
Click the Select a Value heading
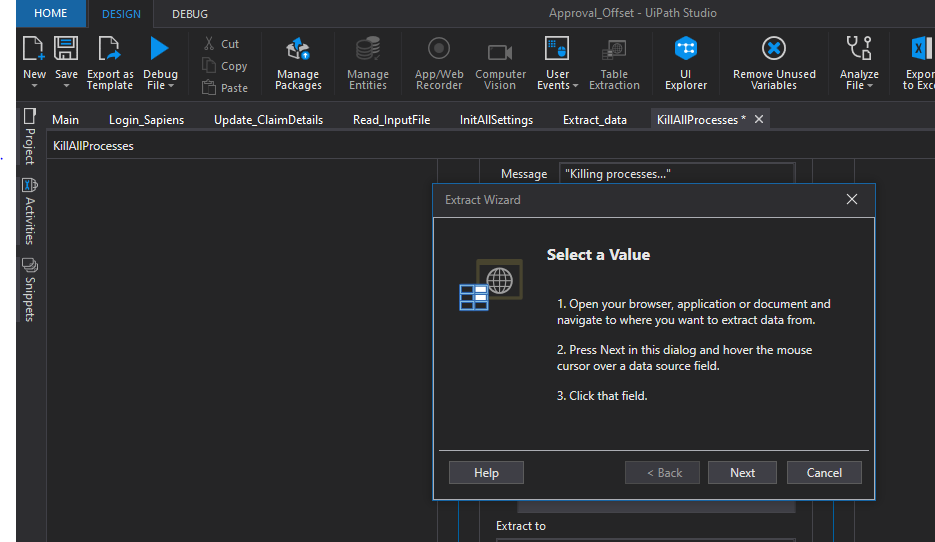point(598,255)
